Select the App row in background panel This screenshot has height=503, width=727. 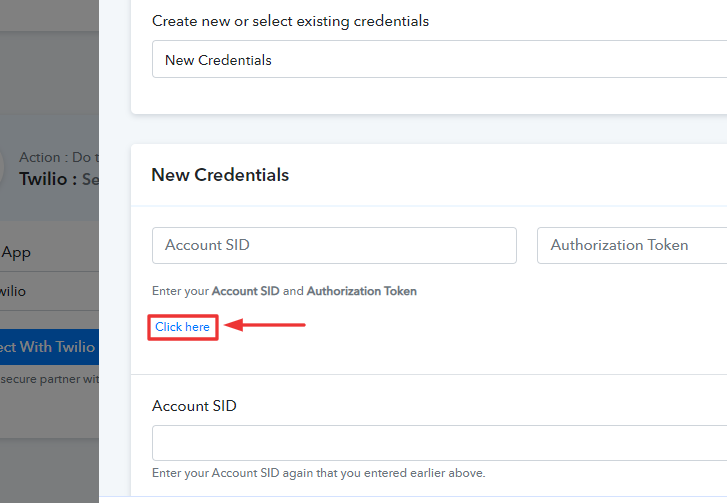click(x=49, y=252)
